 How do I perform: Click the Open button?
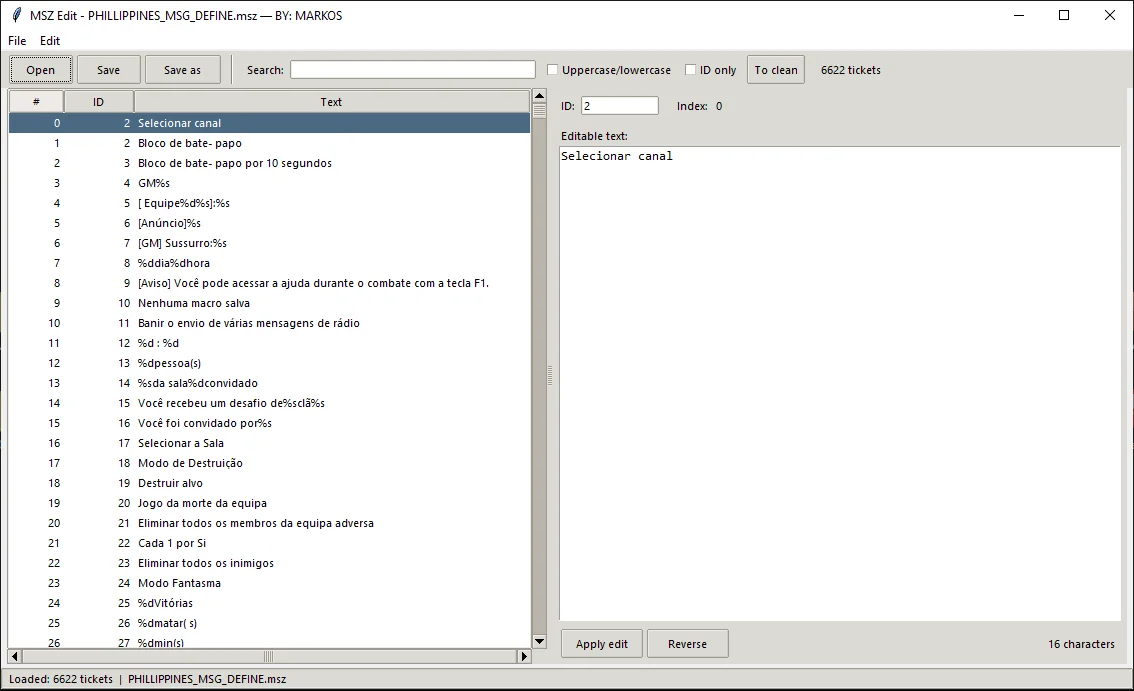pyautogui.click(x=40, y=70)
